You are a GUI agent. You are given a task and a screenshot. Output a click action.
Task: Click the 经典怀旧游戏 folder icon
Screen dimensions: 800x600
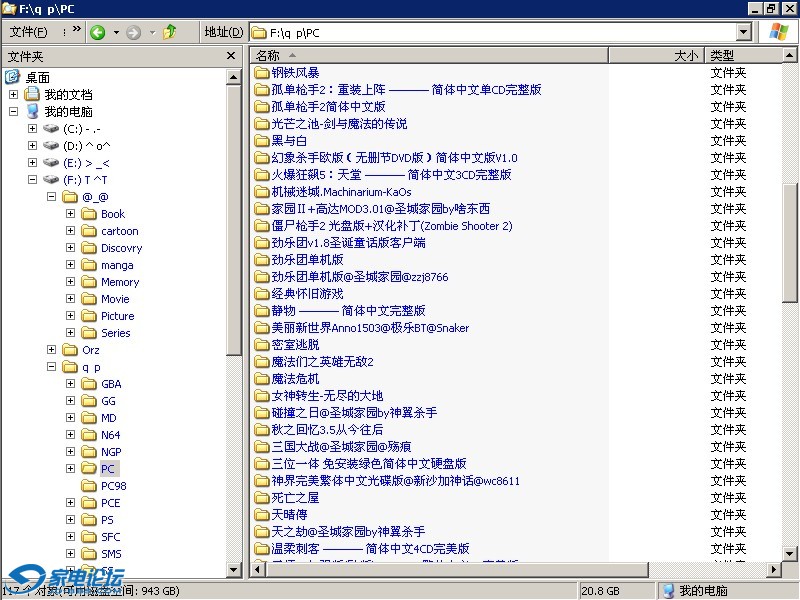pyautogui.click(x=262, y=294)
